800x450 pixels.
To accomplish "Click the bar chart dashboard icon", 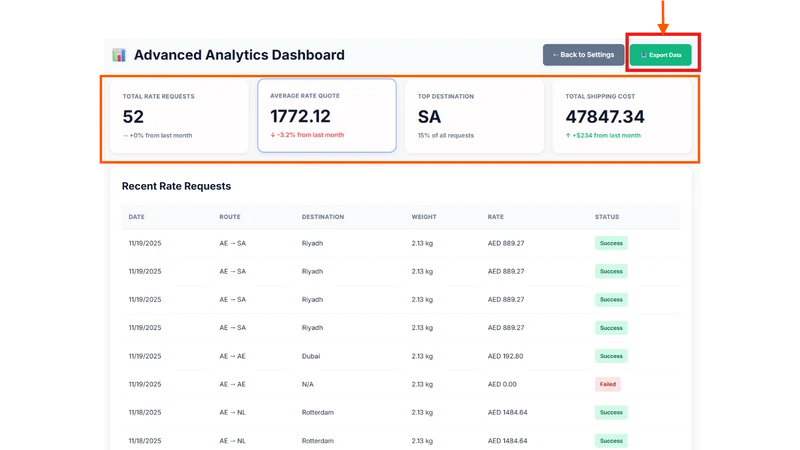I will pos(119,55).
